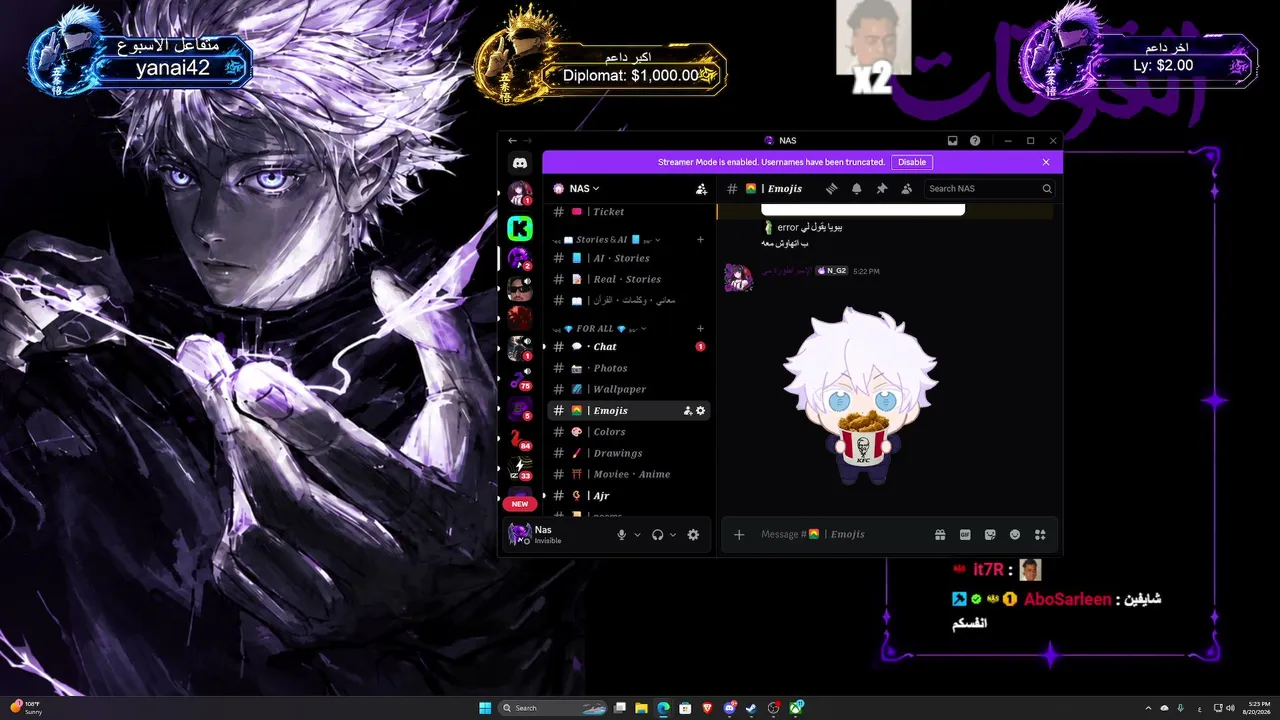Open Emojis channel edit gear
Image resolution: width=1280 pixels, height=720 pixels.
pos(700,411)
